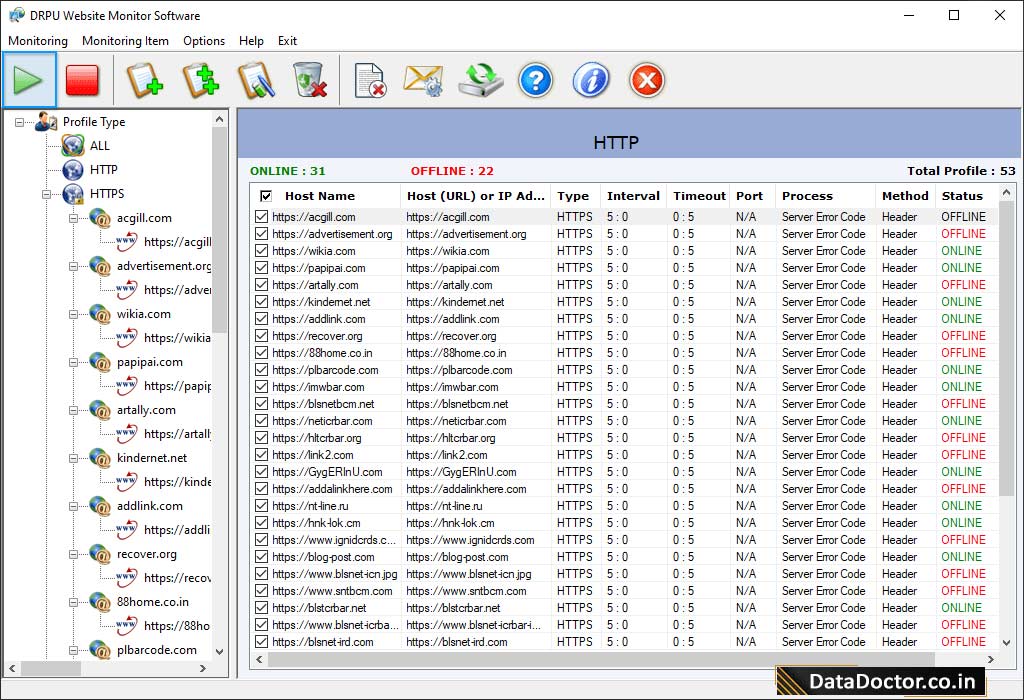Select the ALL profile type
1024x700 pixels.
pos(99,146)
